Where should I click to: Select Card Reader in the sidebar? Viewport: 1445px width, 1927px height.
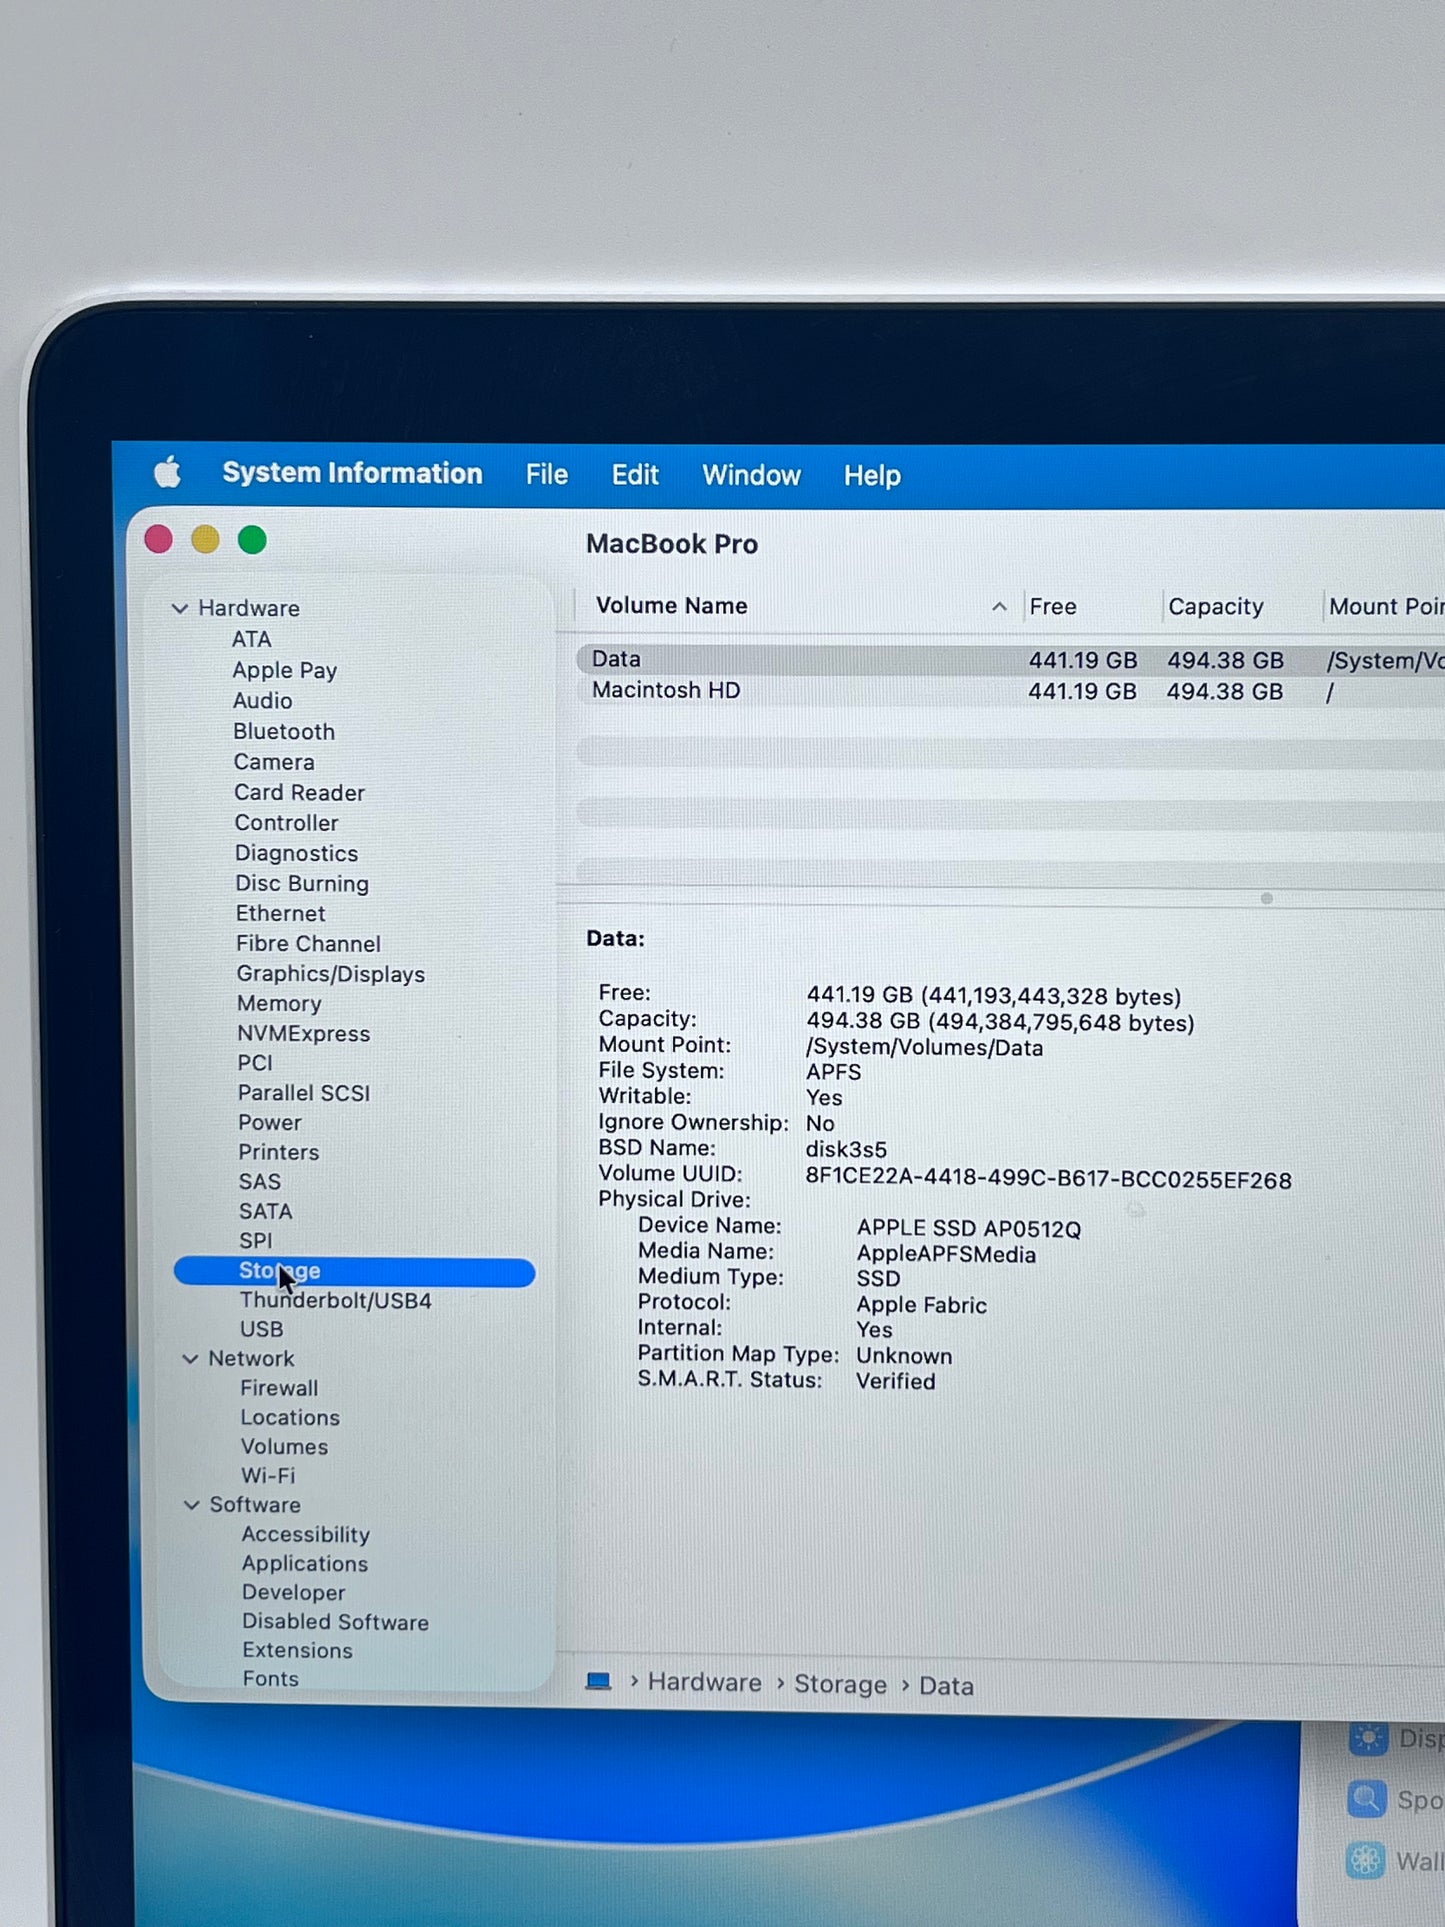coord(299,792)
